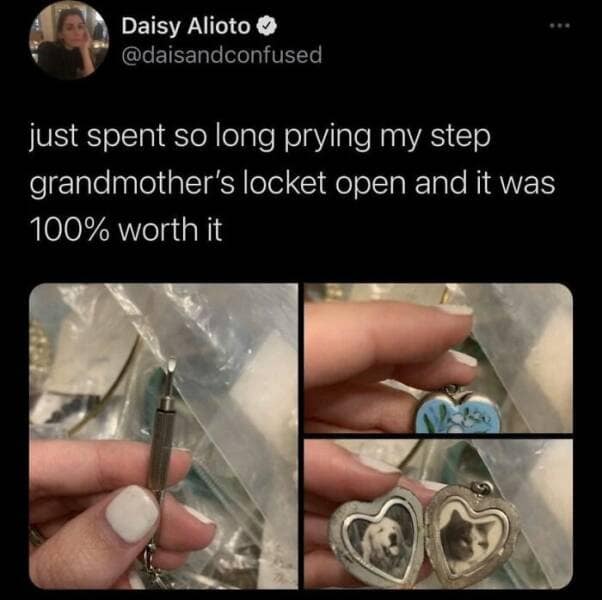This screenshot has height=600, width=602.
Task: Click the screwdriver's knurled metal handle
Action: pos(161,447)
